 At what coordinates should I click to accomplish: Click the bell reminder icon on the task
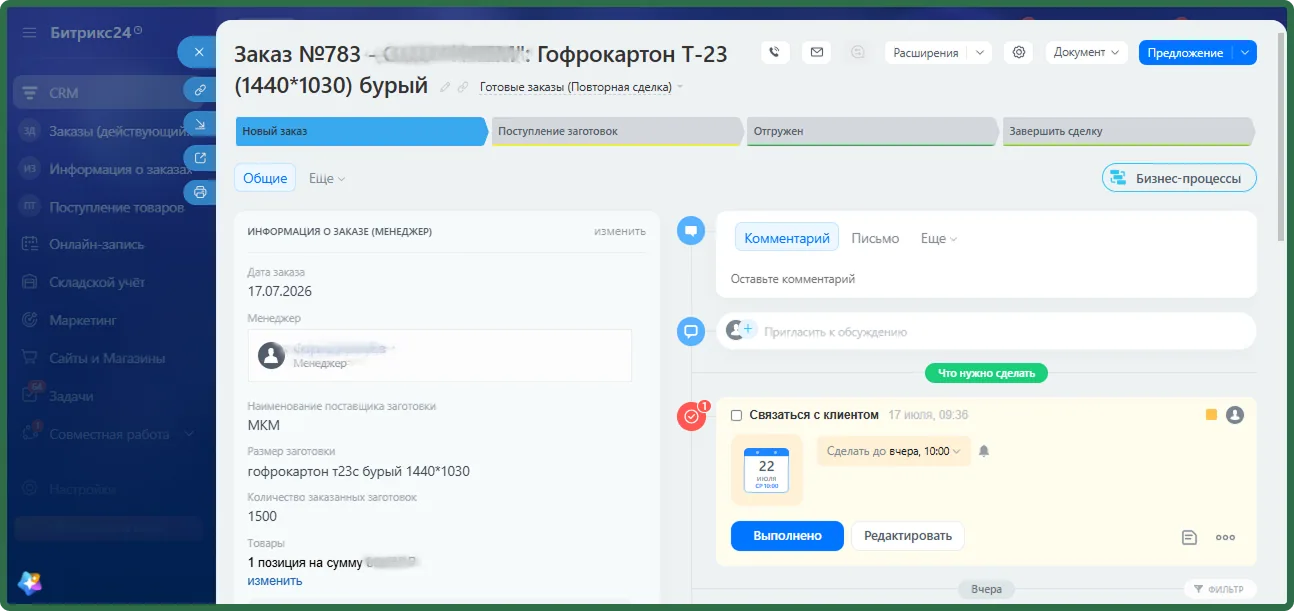tap(984, 451)
